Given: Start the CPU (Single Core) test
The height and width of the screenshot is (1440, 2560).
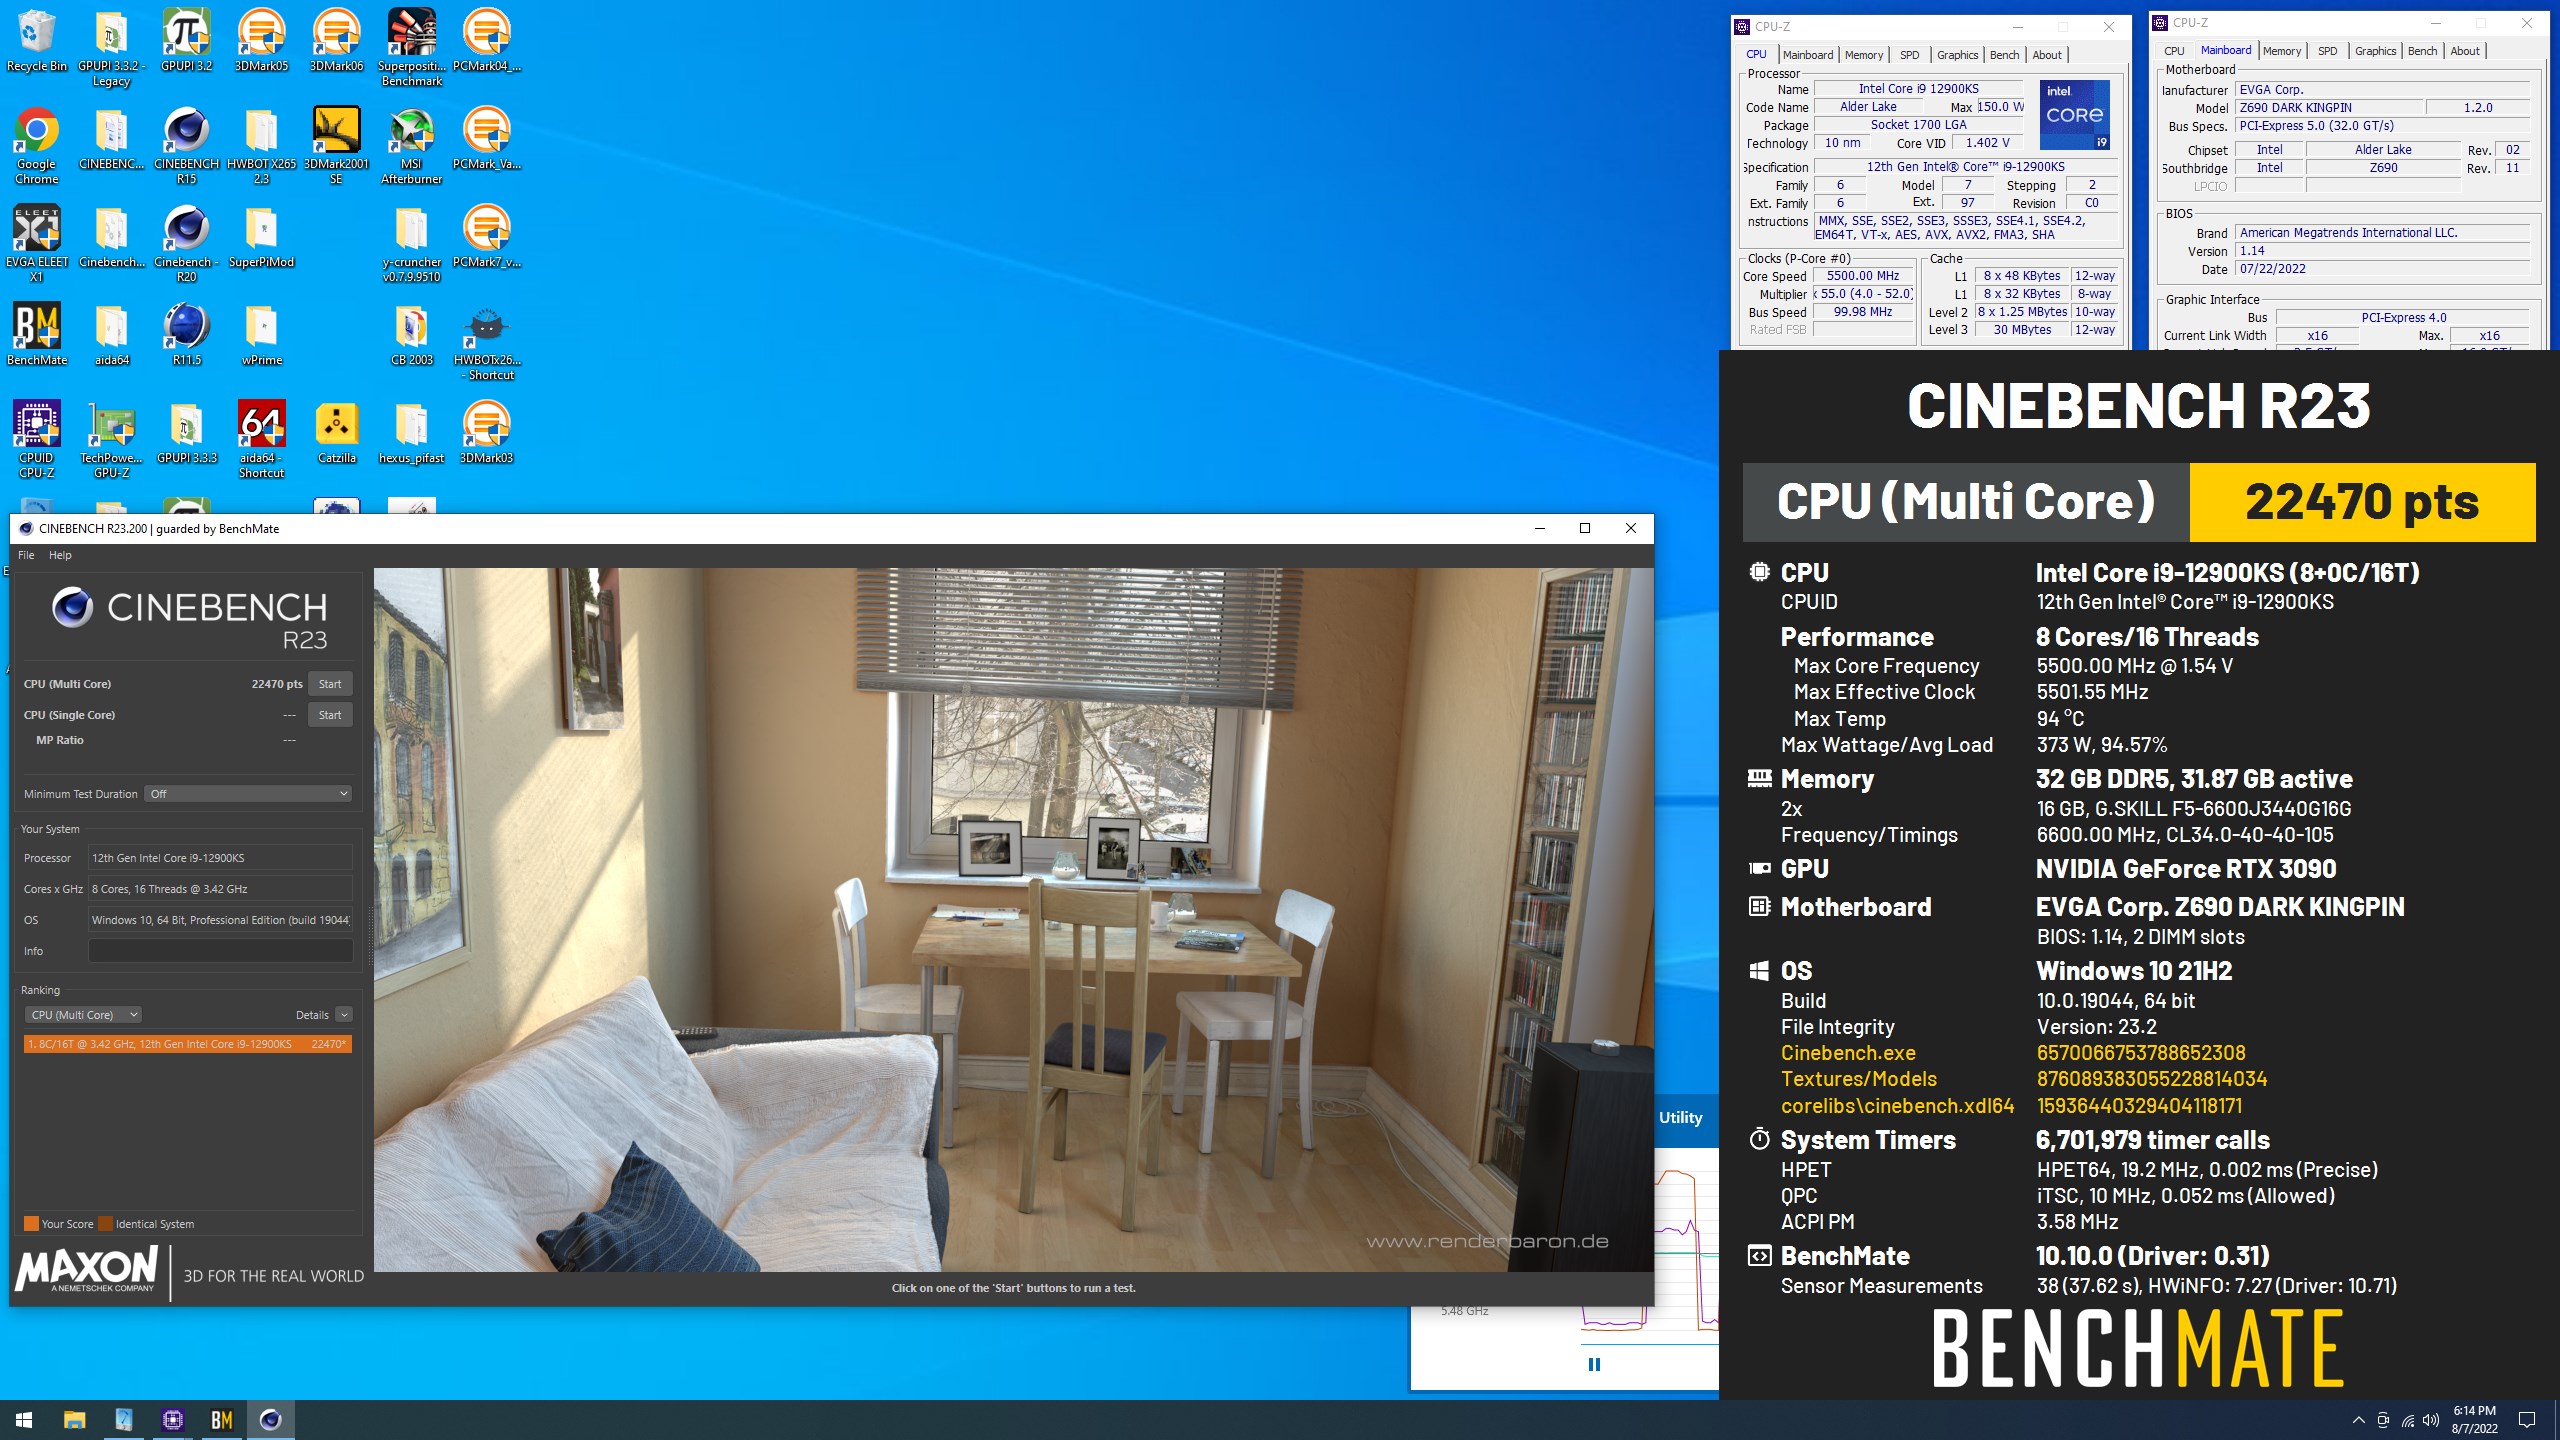Looking at the screenshot, I should click(330, 715).
